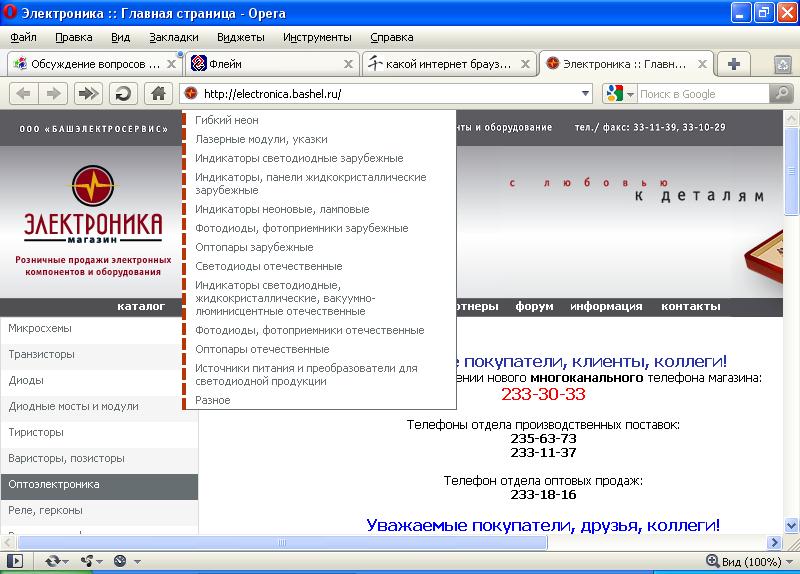Select Разное in the submenu
800x574 pixels.
click(213, 401)
